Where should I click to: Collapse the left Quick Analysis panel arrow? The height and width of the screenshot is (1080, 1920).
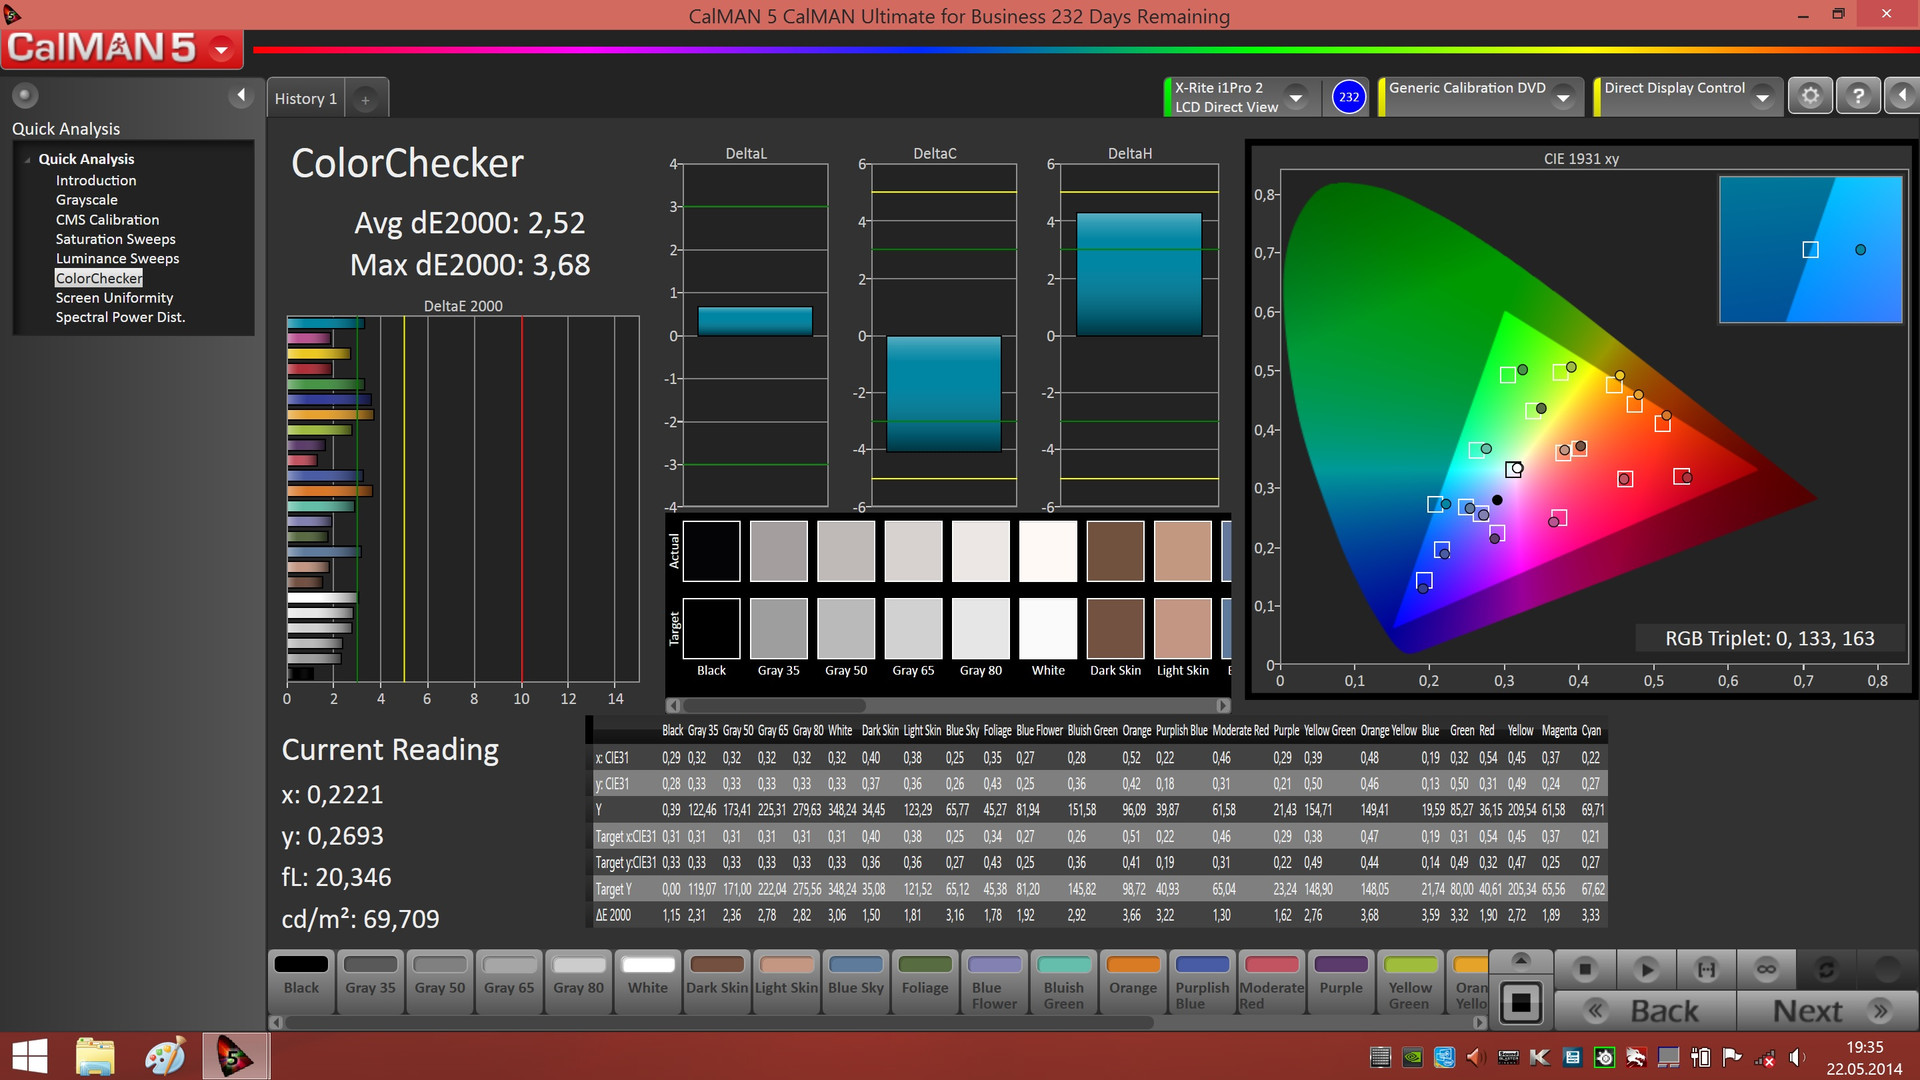click(x=240, y=95)
